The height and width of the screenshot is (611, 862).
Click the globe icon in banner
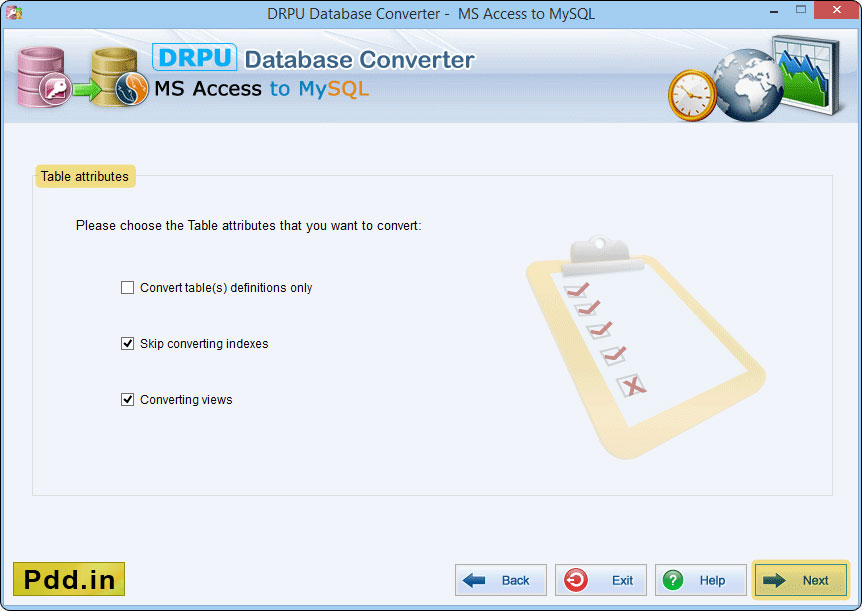(748, 85)
